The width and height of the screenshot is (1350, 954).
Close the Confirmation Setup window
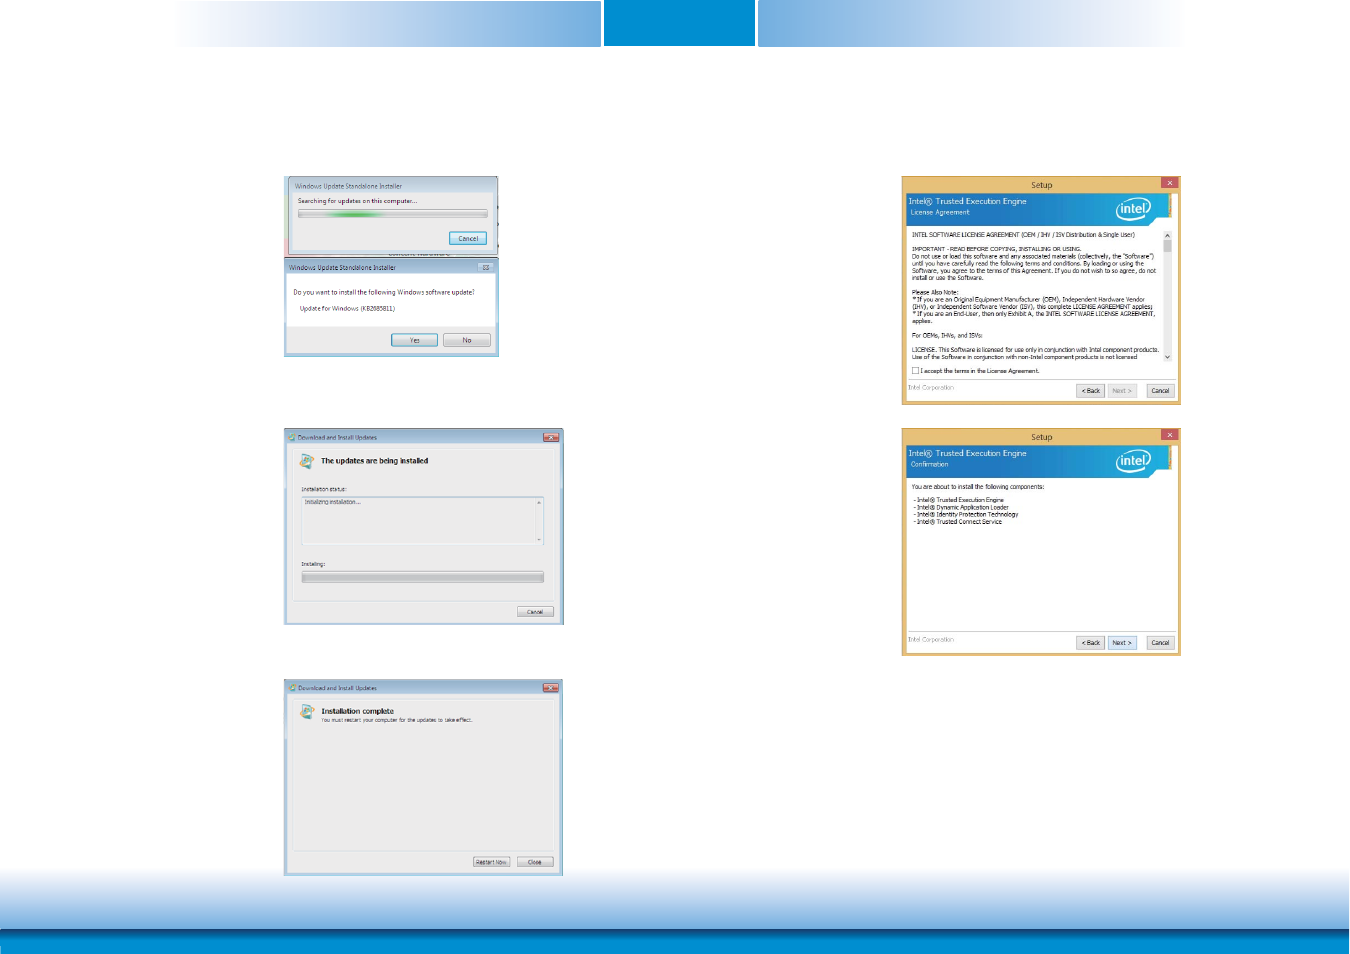tap(1169, 434)
